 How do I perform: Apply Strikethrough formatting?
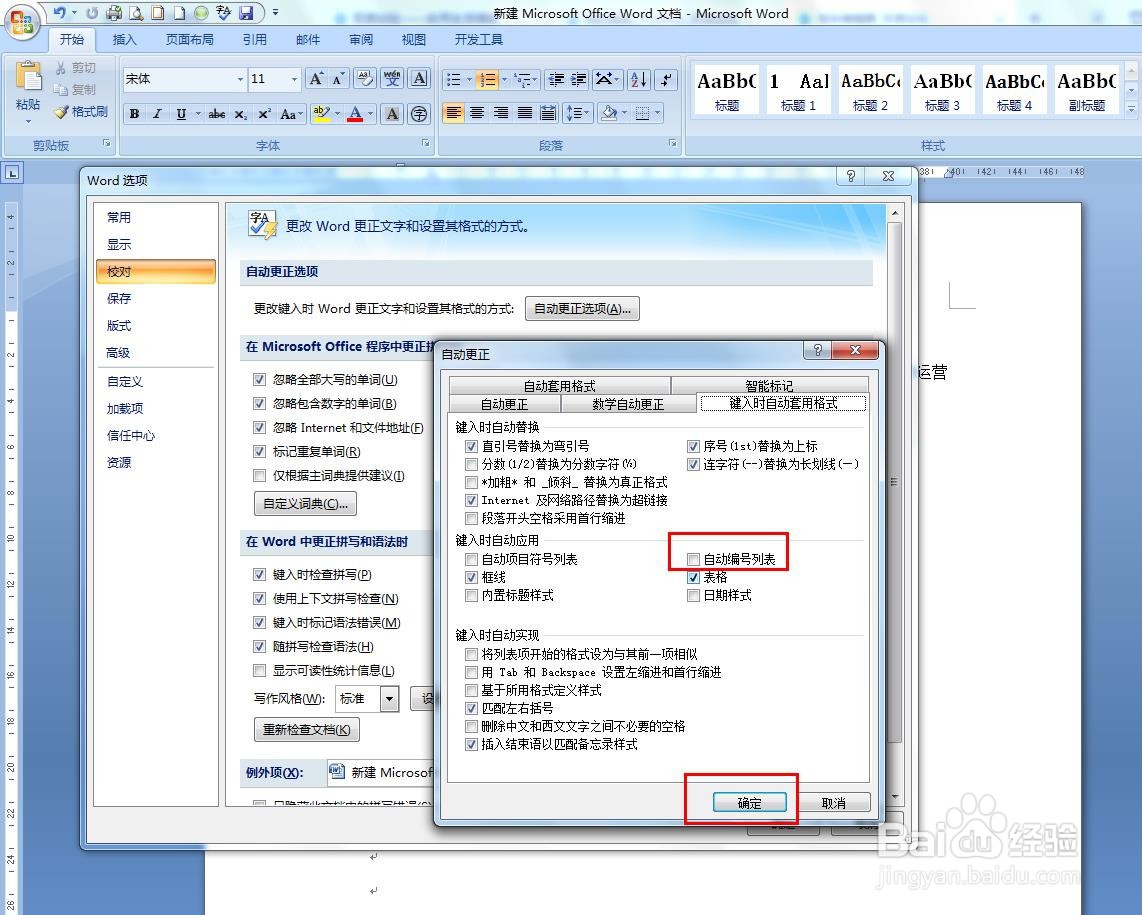(x=216, y=114)
